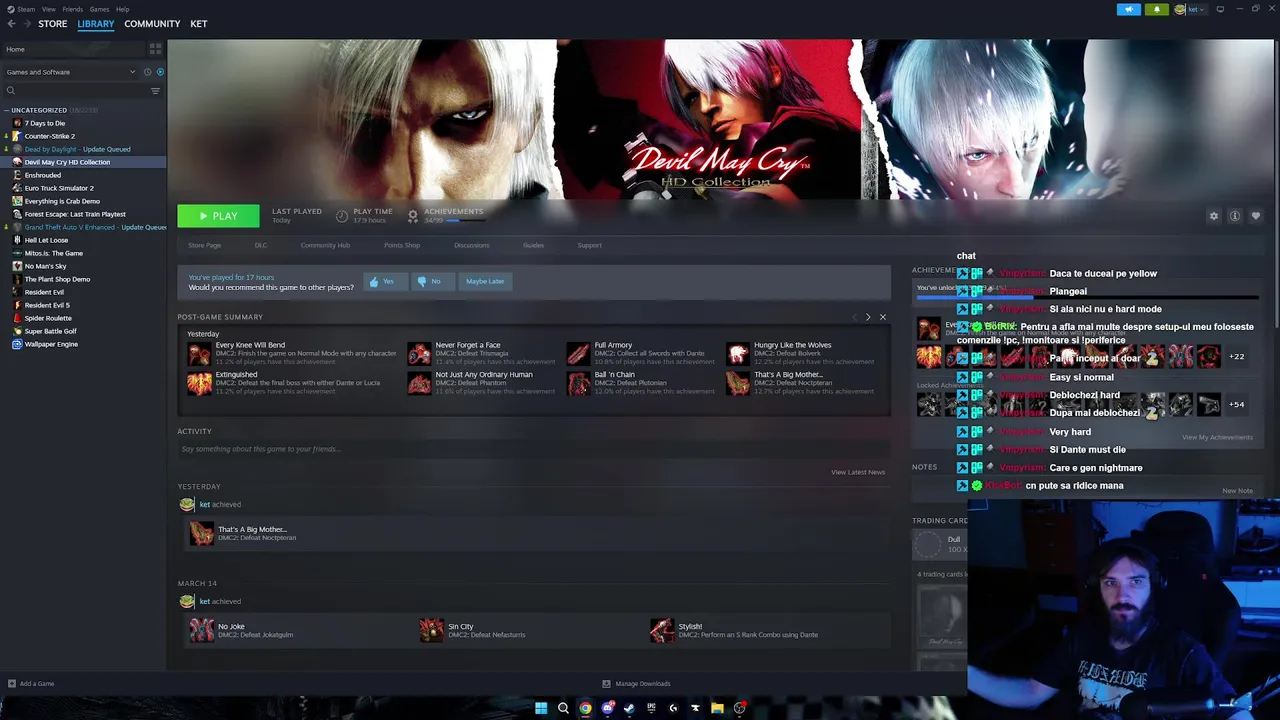Image resolution: width=1280 pixels, height=720 pixels.
Task: Toggle sort by recent activity clock icon
Action: tap(147, 72)
